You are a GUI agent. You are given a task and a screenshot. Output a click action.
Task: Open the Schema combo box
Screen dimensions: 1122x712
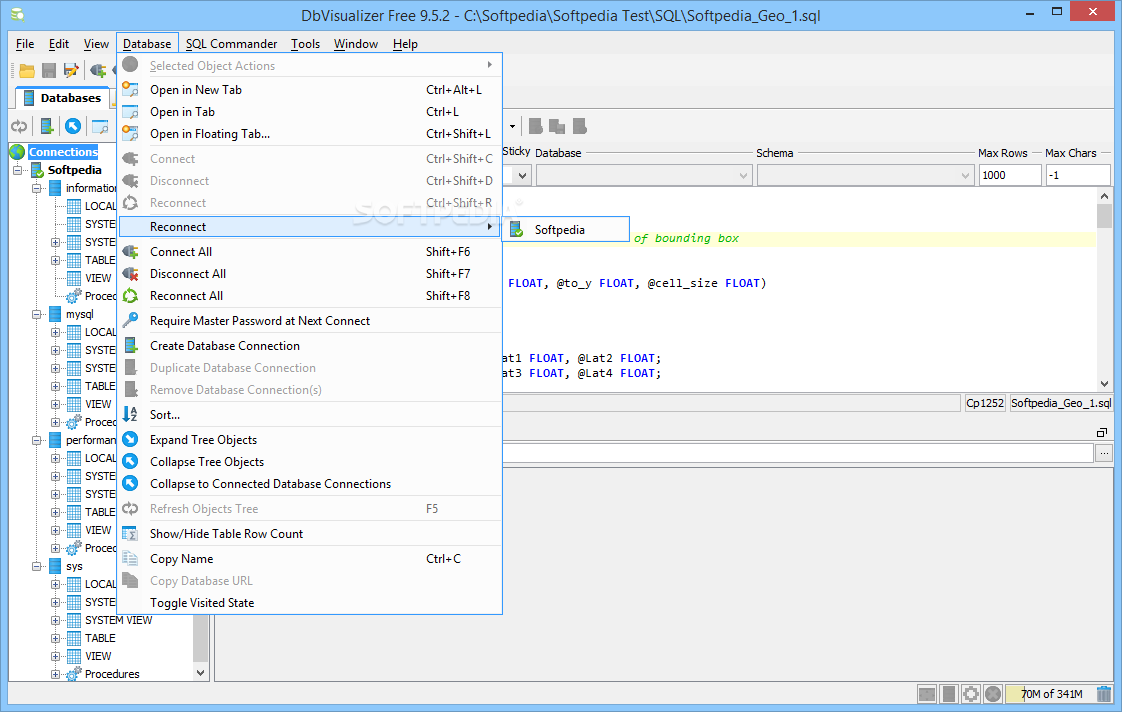coord(864,175)
